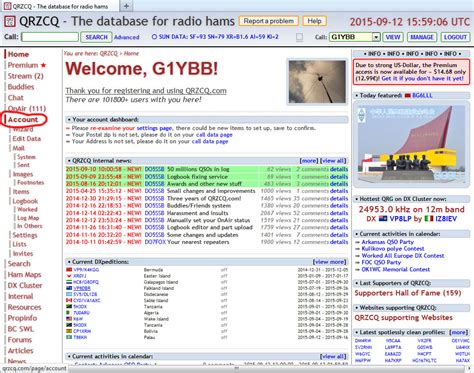
Task: Click the re-examine link in dashboard
Action: tap(112, 128)
